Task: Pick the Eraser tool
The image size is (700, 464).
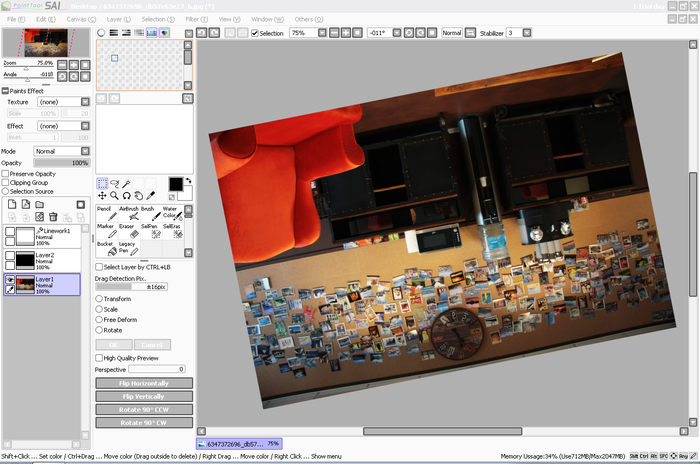Action: (x=127, y=231)
